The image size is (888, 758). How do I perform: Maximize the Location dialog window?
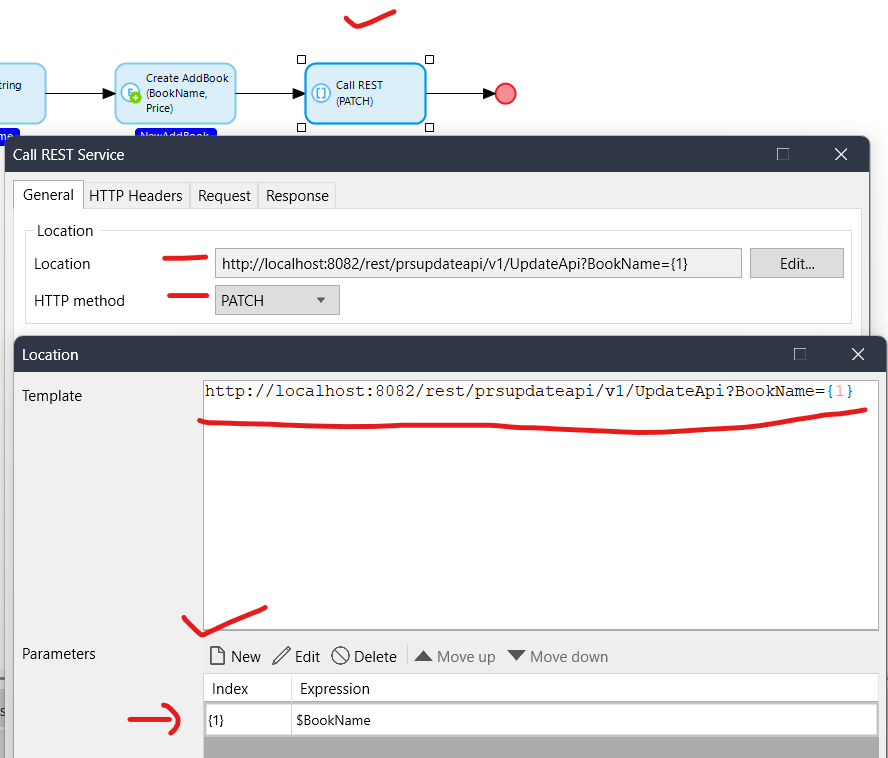(800, 354)
